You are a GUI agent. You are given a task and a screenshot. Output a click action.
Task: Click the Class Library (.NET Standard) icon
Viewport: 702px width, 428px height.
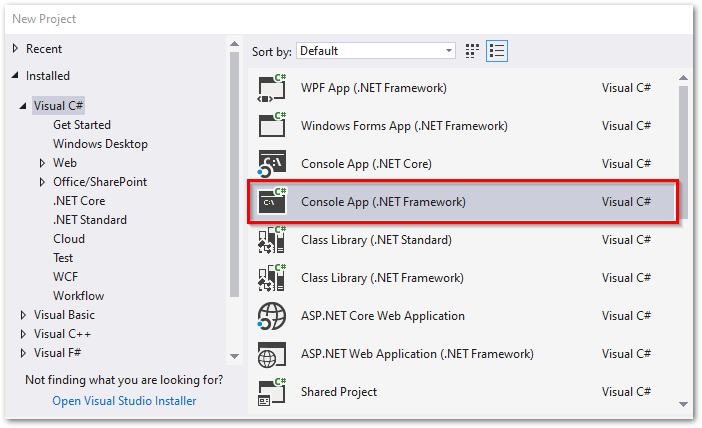point(272,240)
